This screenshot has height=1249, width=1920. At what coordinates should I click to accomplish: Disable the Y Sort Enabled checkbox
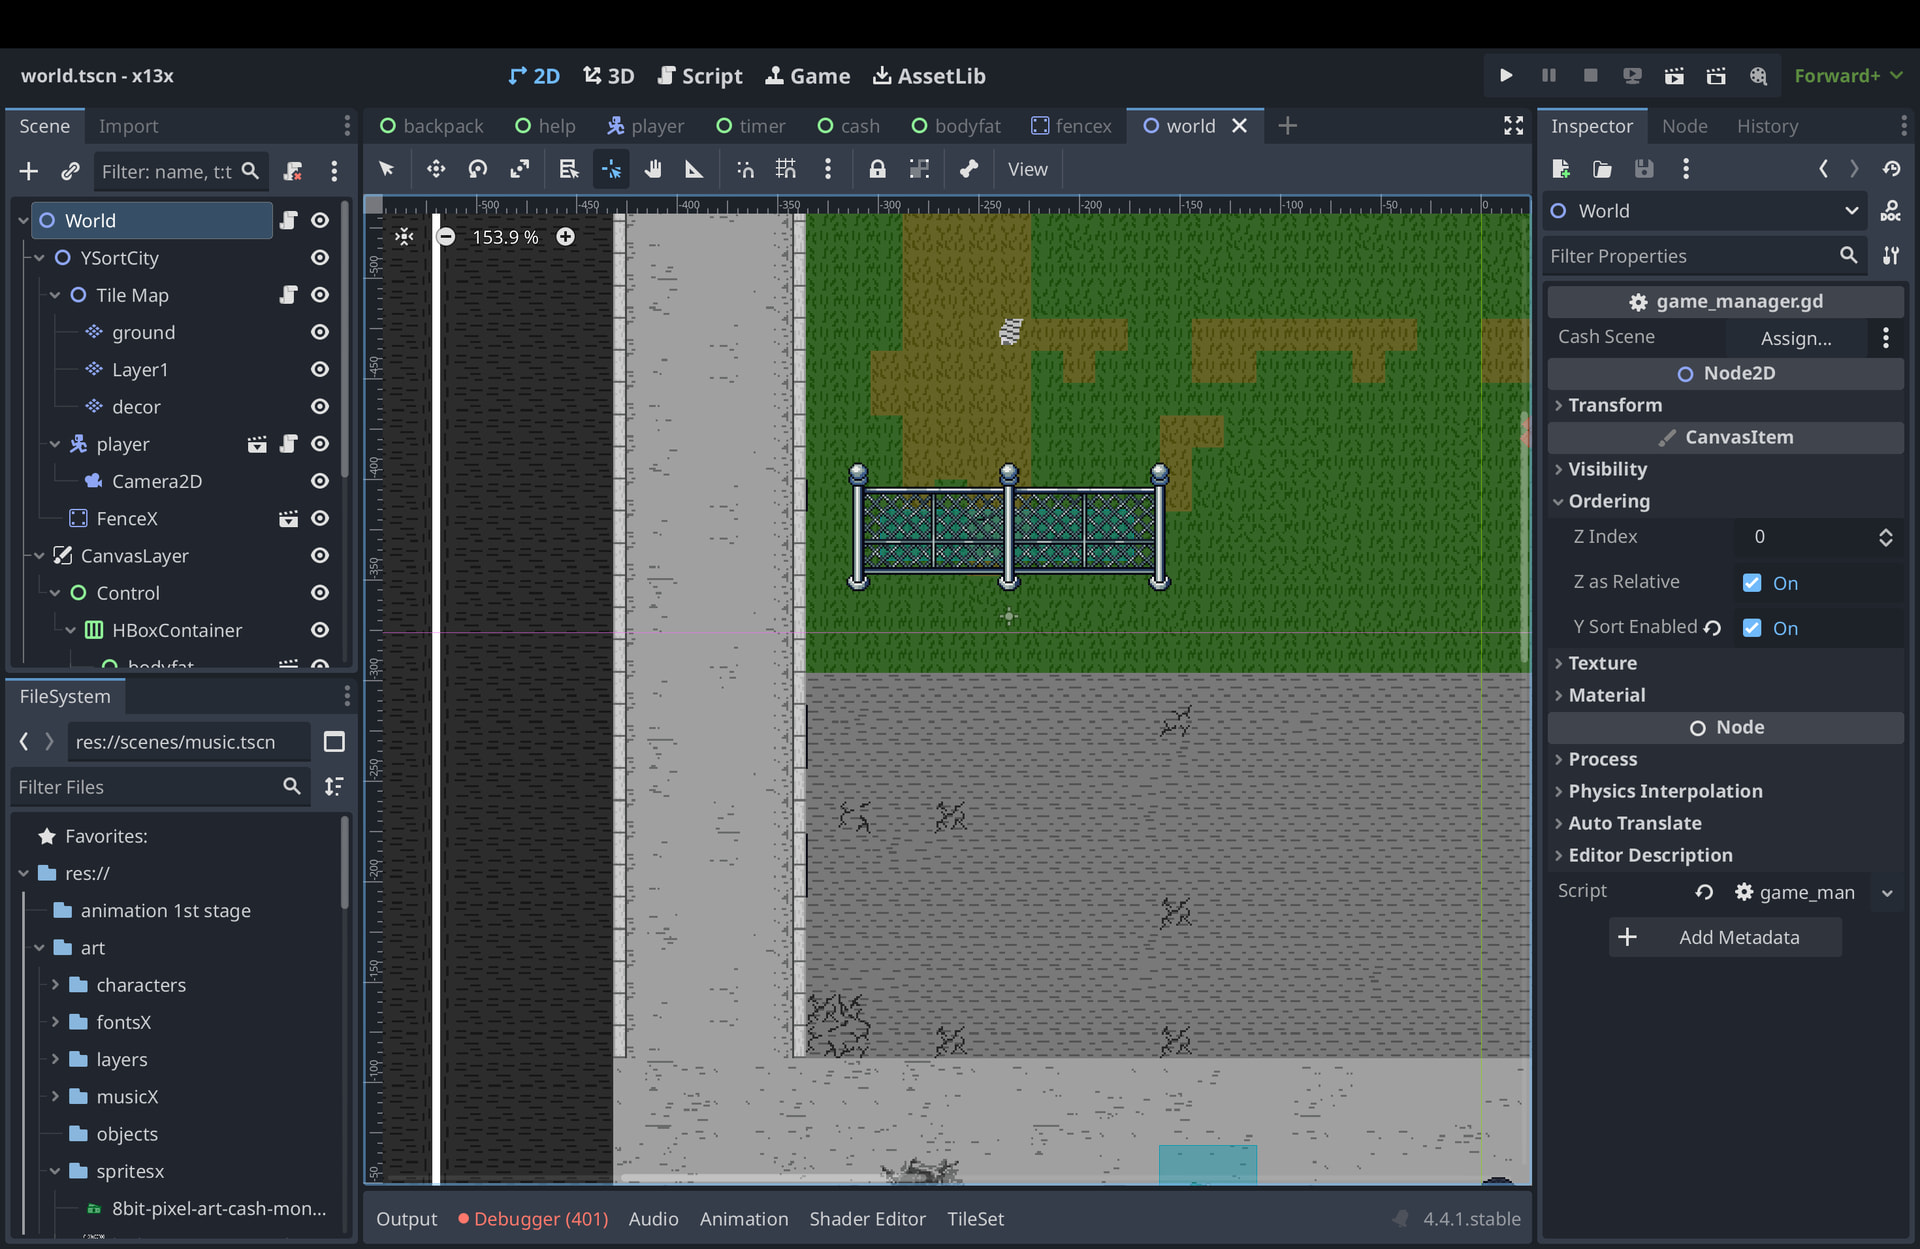pos(1752,628)
